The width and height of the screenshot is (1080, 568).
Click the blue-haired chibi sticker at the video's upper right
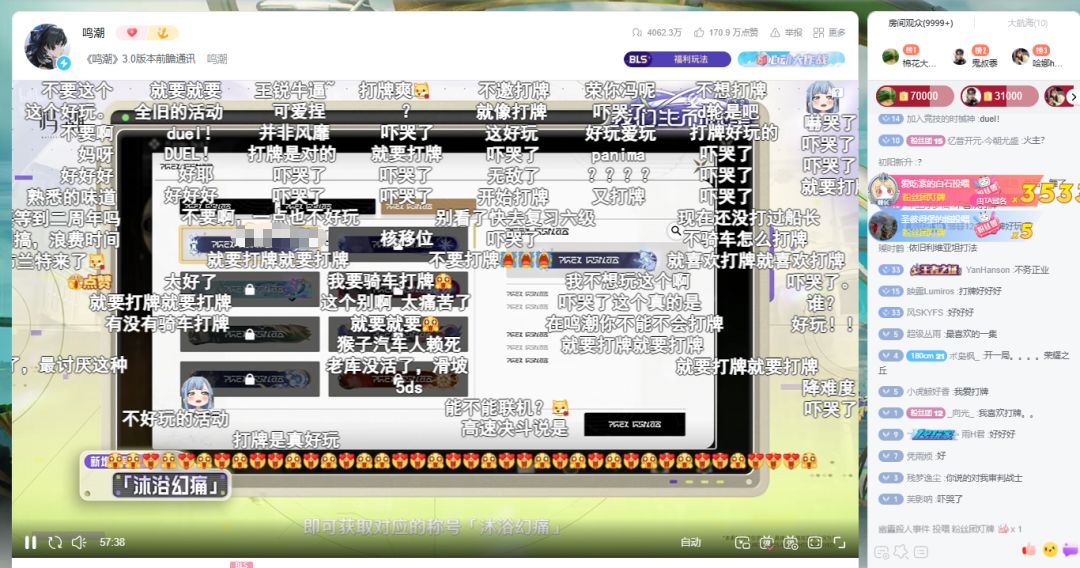pyautogui.click(x=824, y=98)
